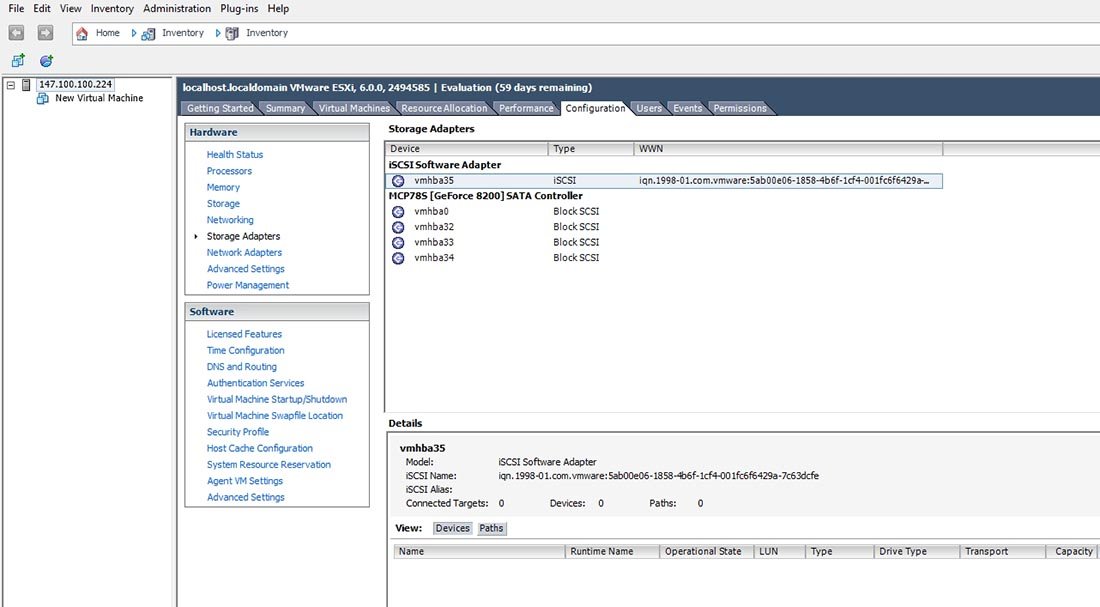Open the Plug-ins menu
This screenshot has height=607, width=1100.
(238, 8)
